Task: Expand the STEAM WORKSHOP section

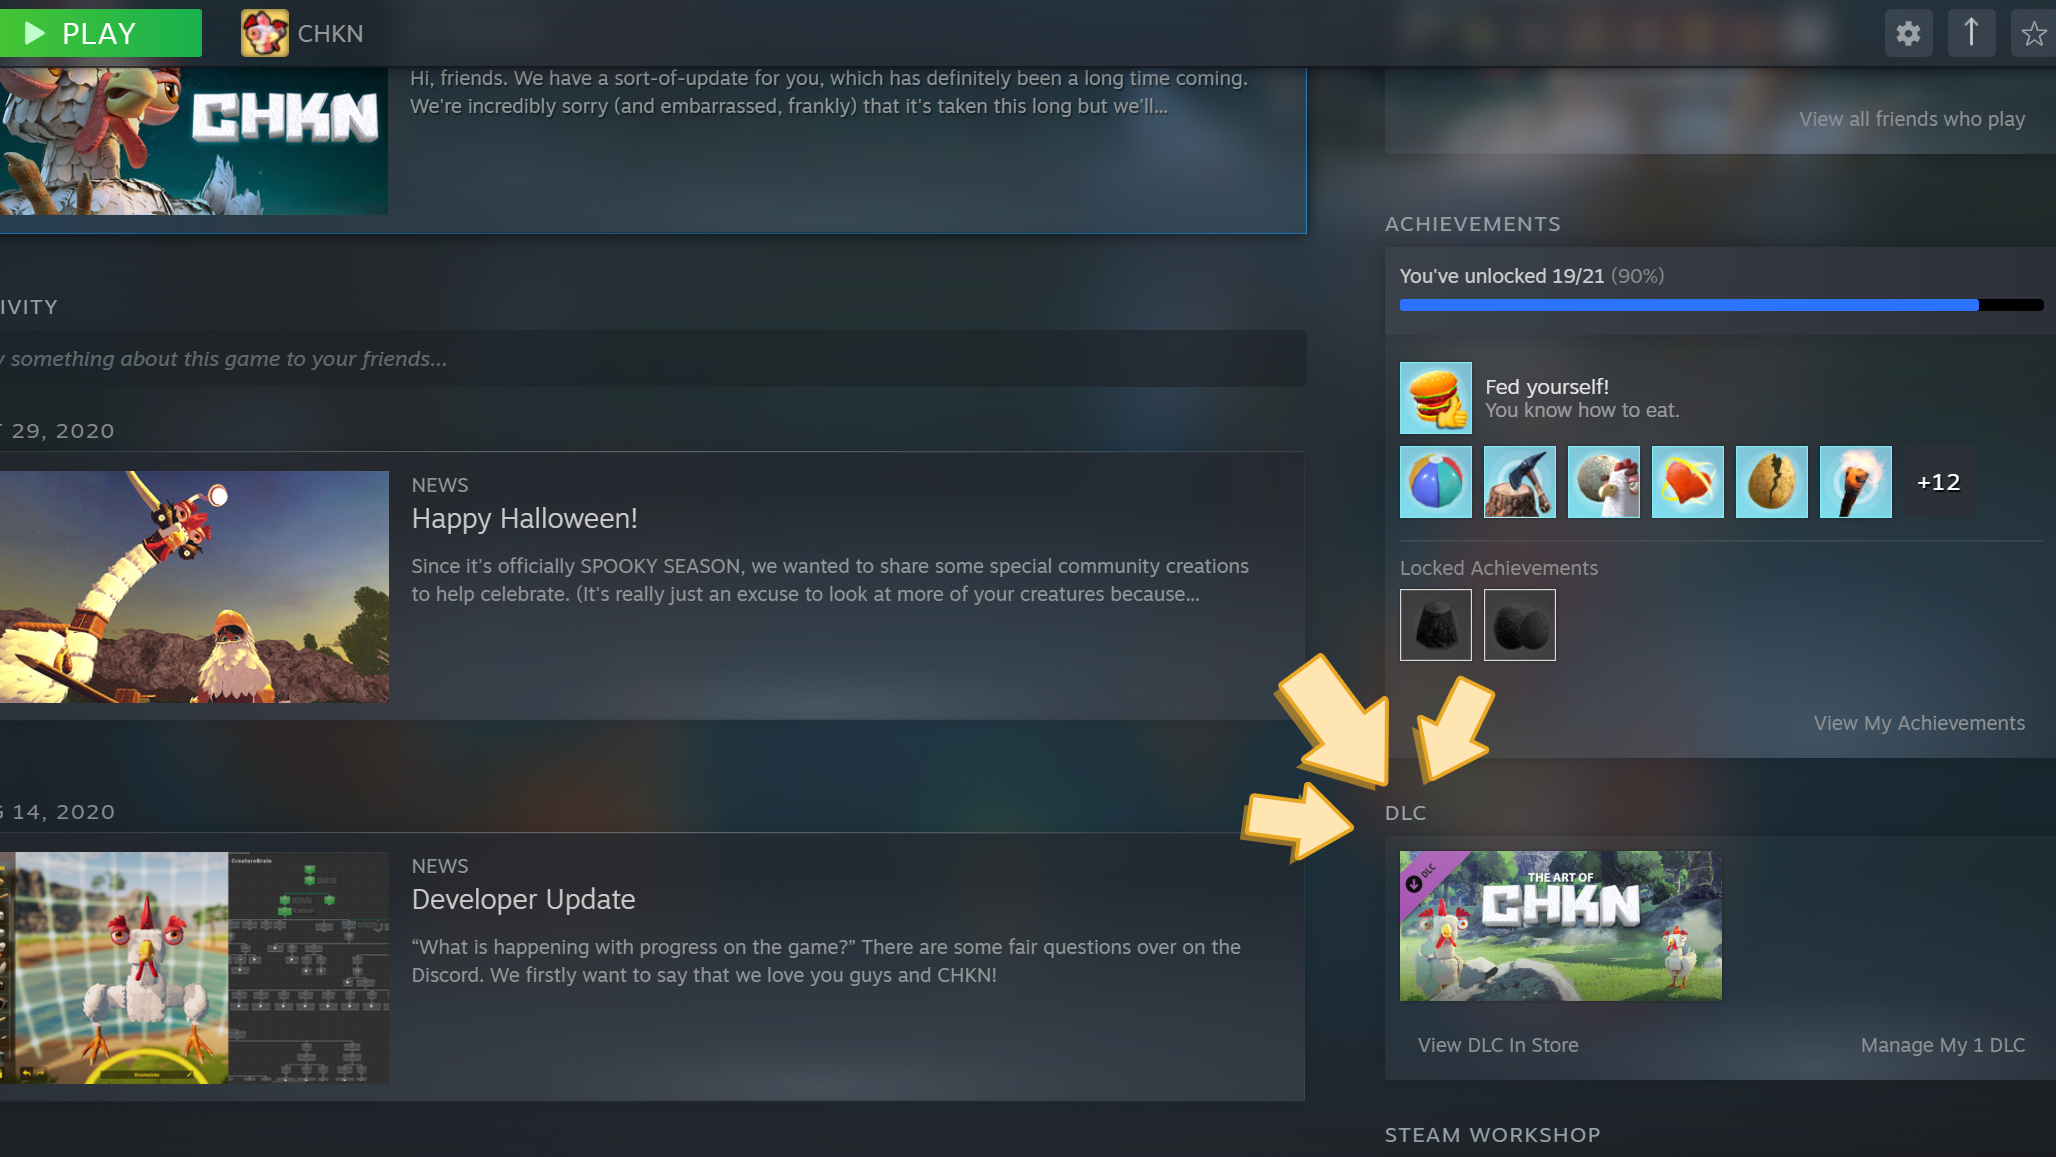Action: (1493, 1133)
